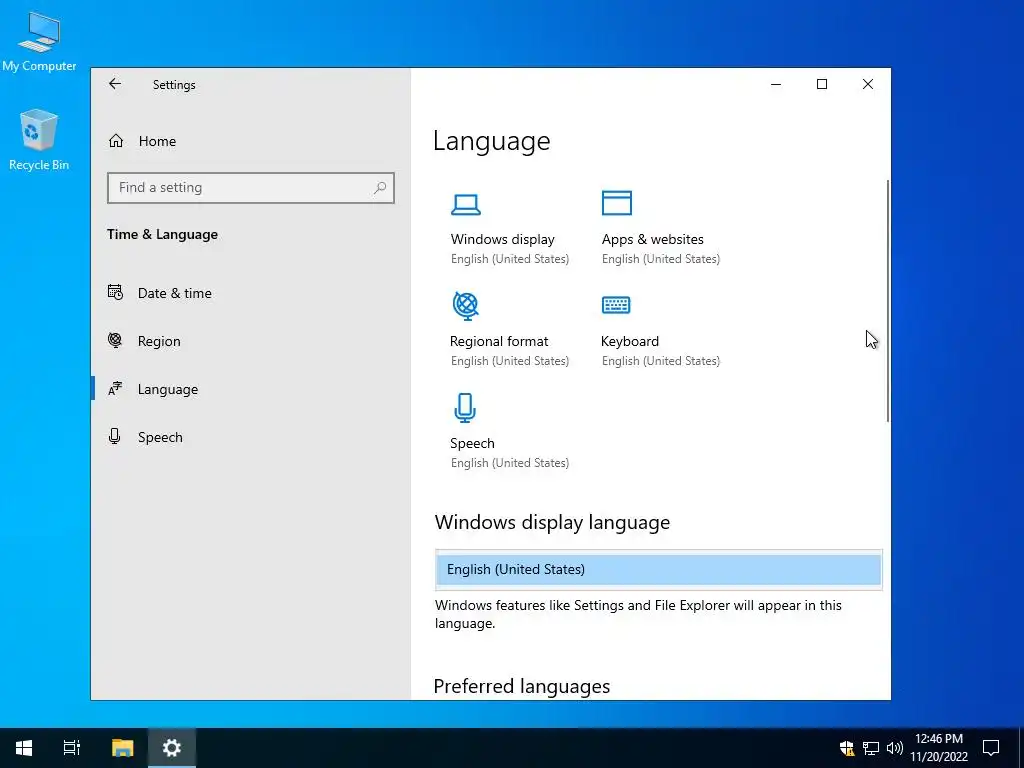
Task: Select the Recycle Bin desktop icon
Action: pos(39,140)
